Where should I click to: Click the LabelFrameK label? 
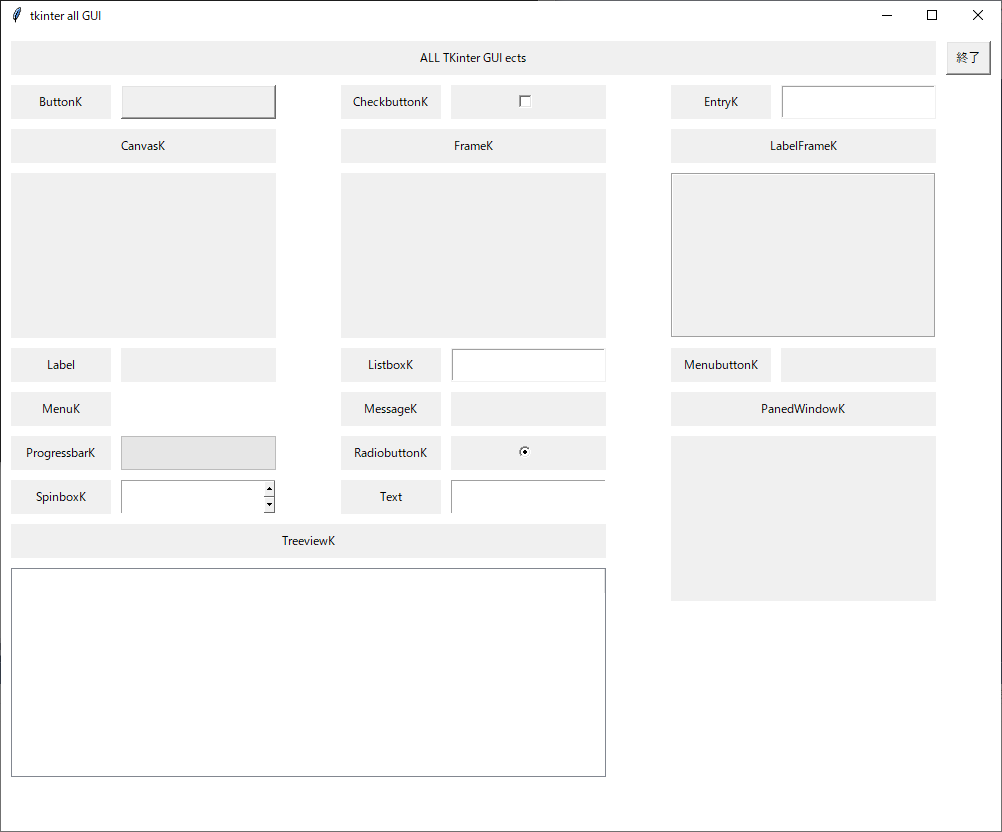(803, 146)
